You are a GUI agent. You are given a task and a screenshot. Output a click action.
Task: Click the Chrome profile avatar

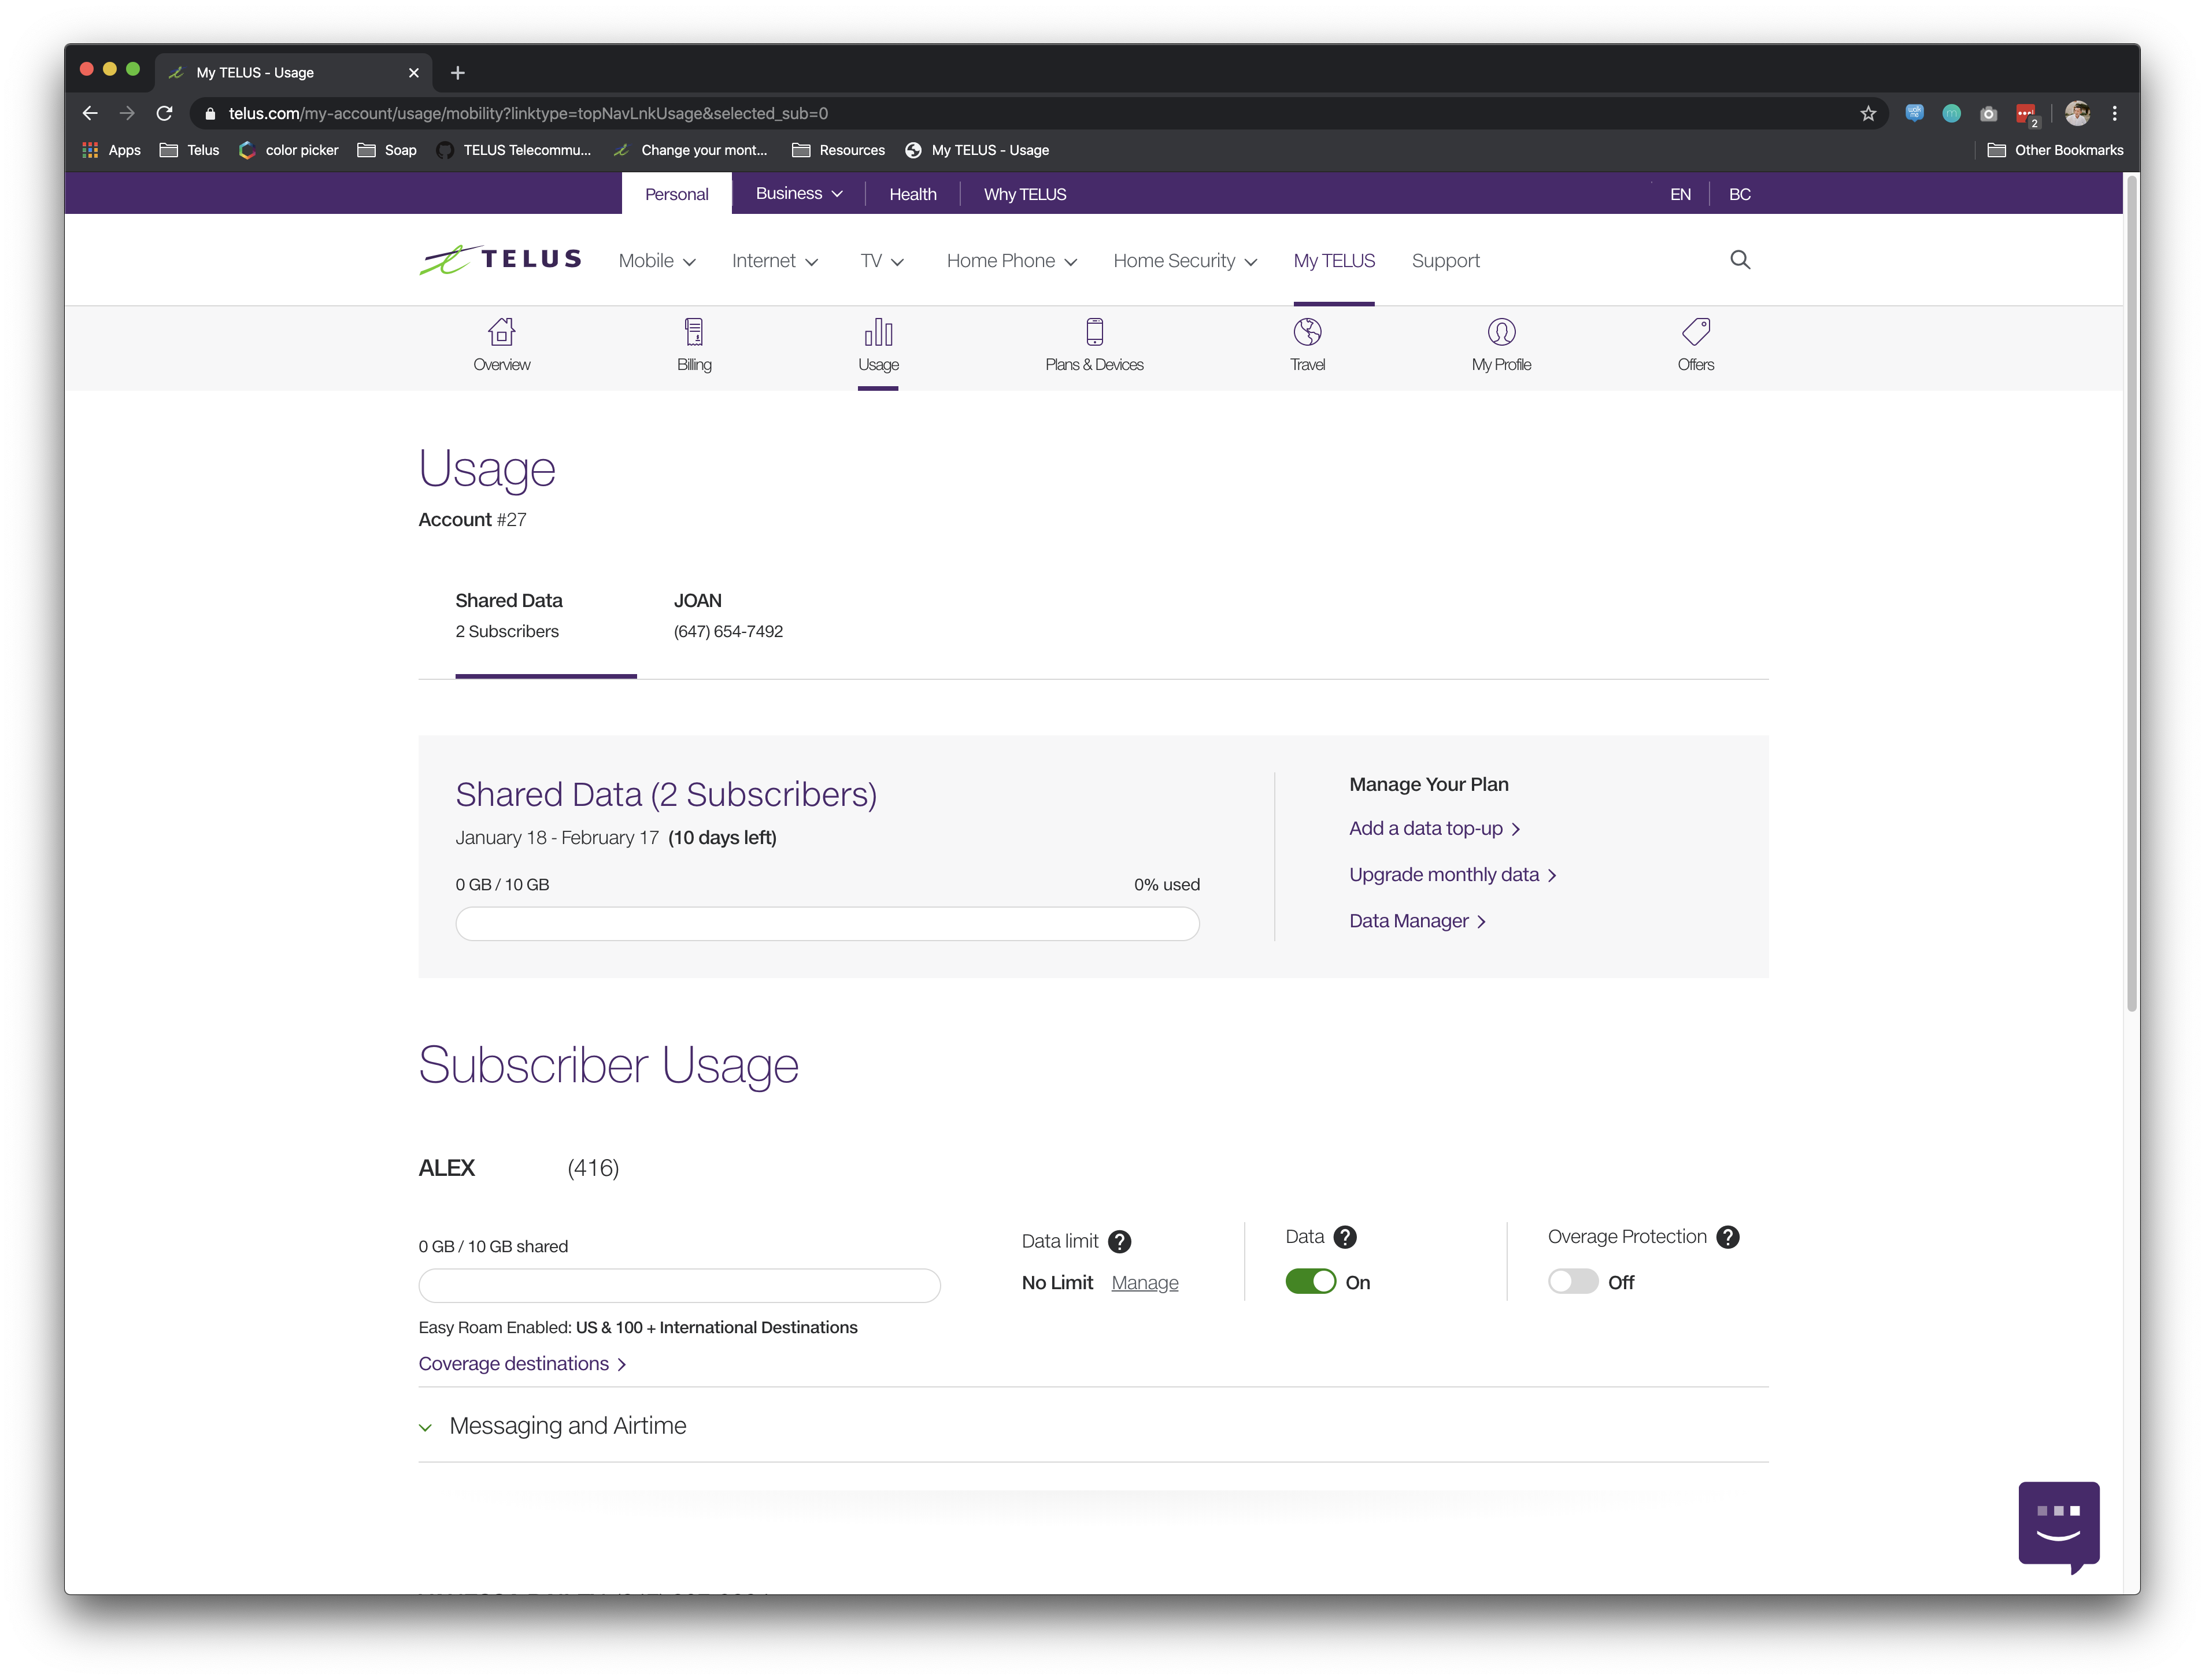(x=2077, y=113)
